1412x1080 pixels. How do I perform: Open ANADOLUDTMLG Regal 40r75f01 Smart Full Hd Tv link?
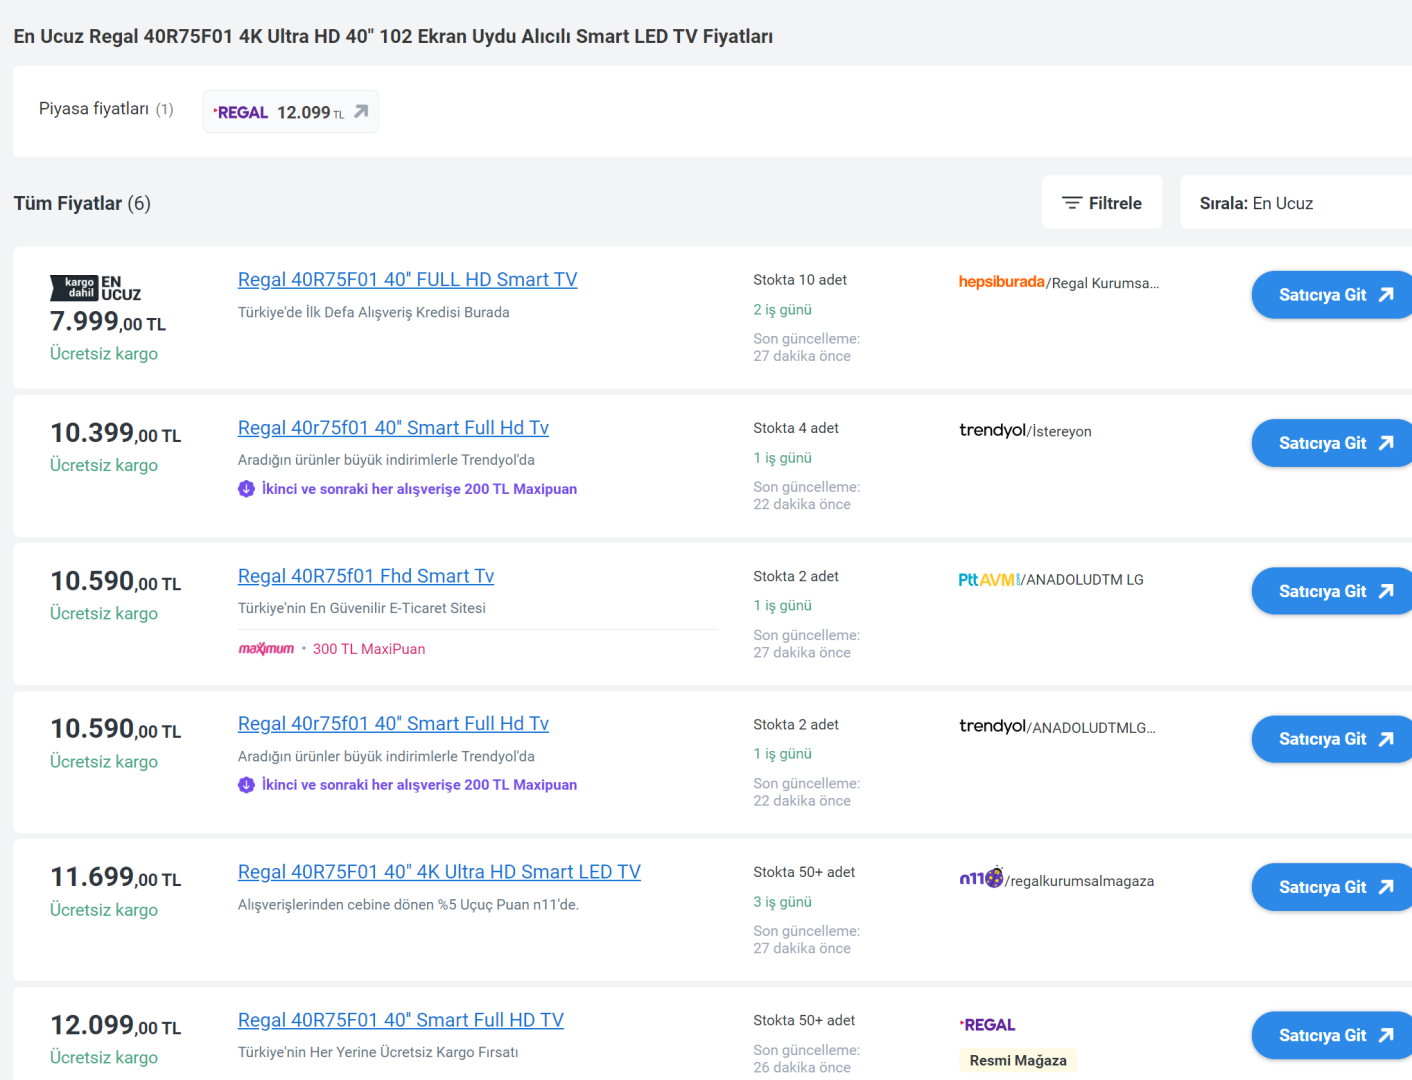393,724
